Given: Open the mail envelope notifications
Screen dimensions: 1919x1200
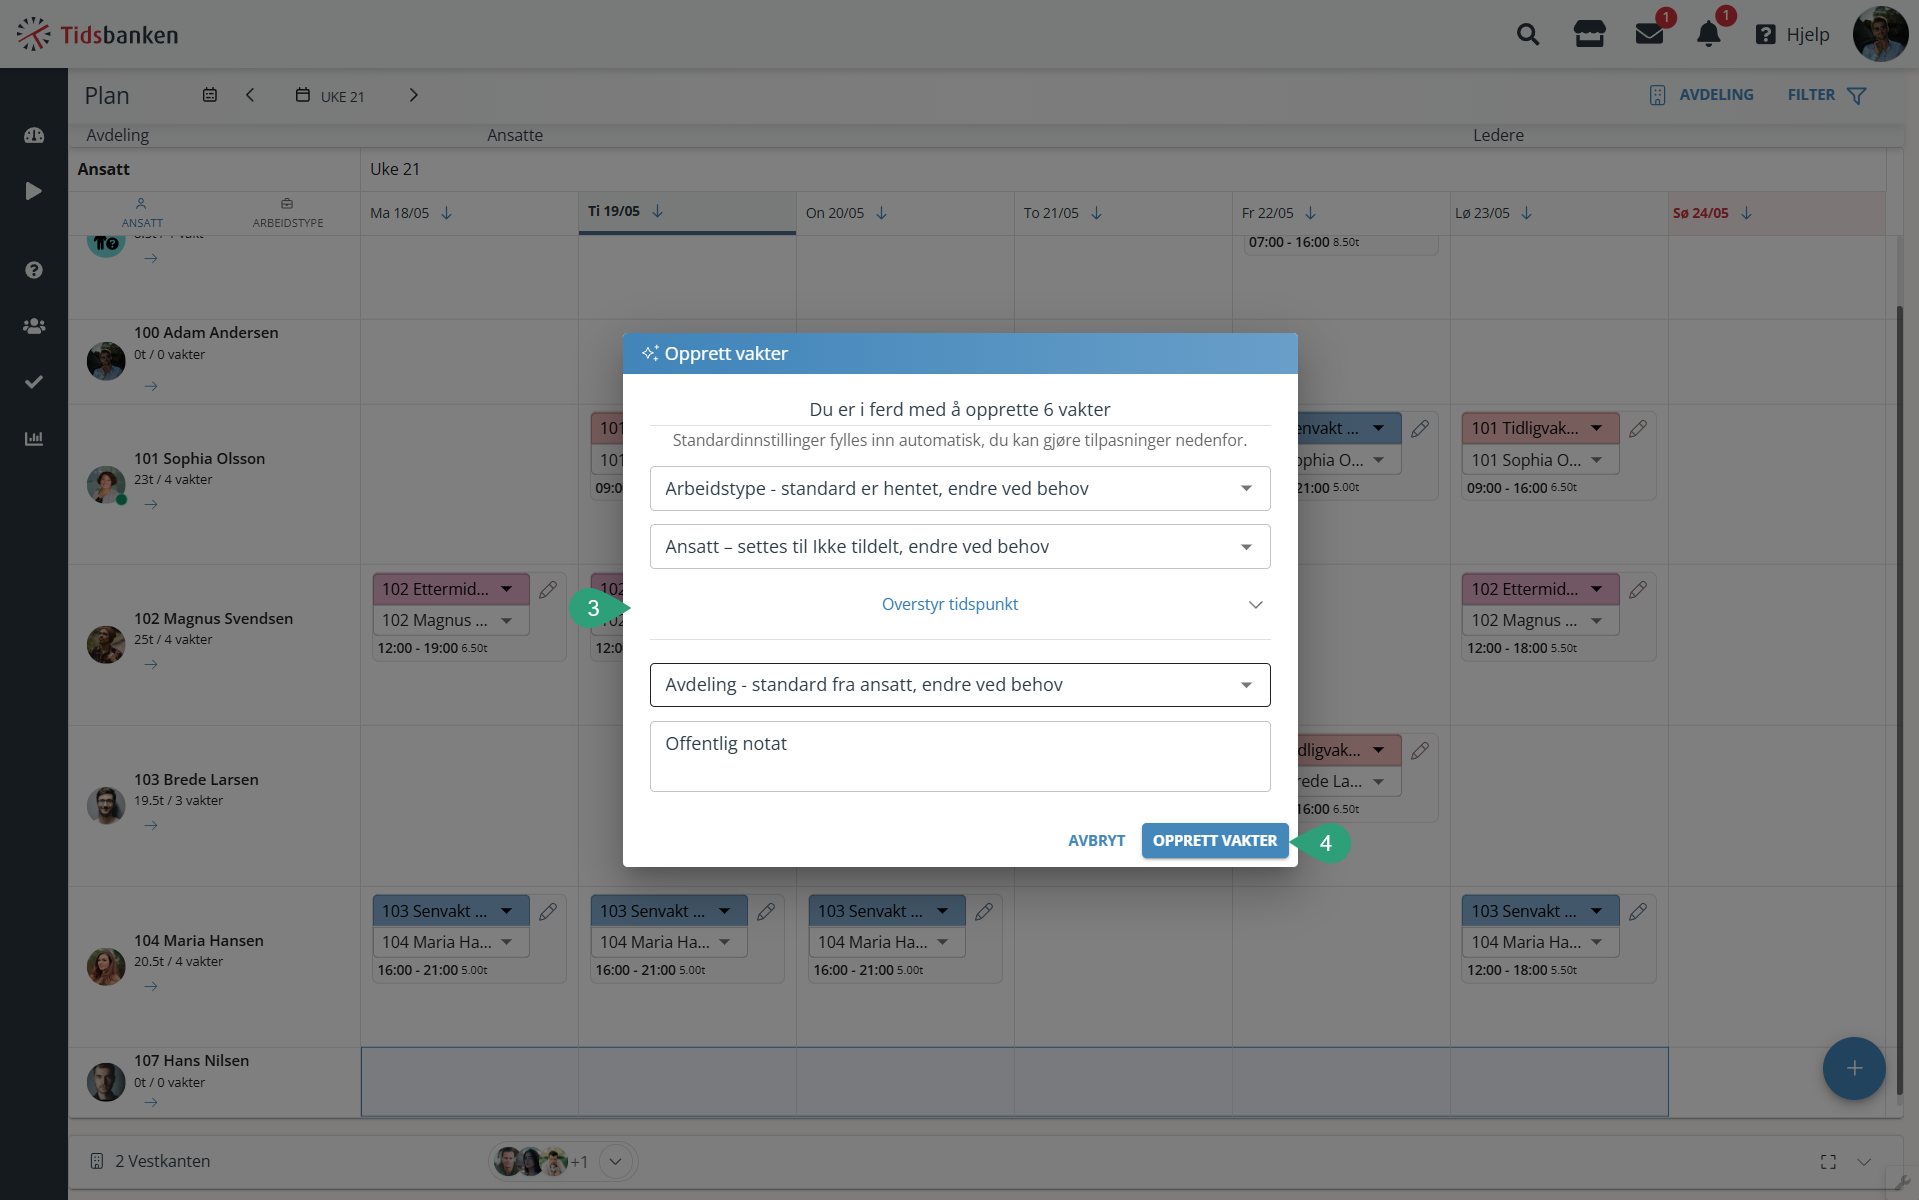Looking at the screenshot, I should pyautogui.click(x=1649, y=35).
